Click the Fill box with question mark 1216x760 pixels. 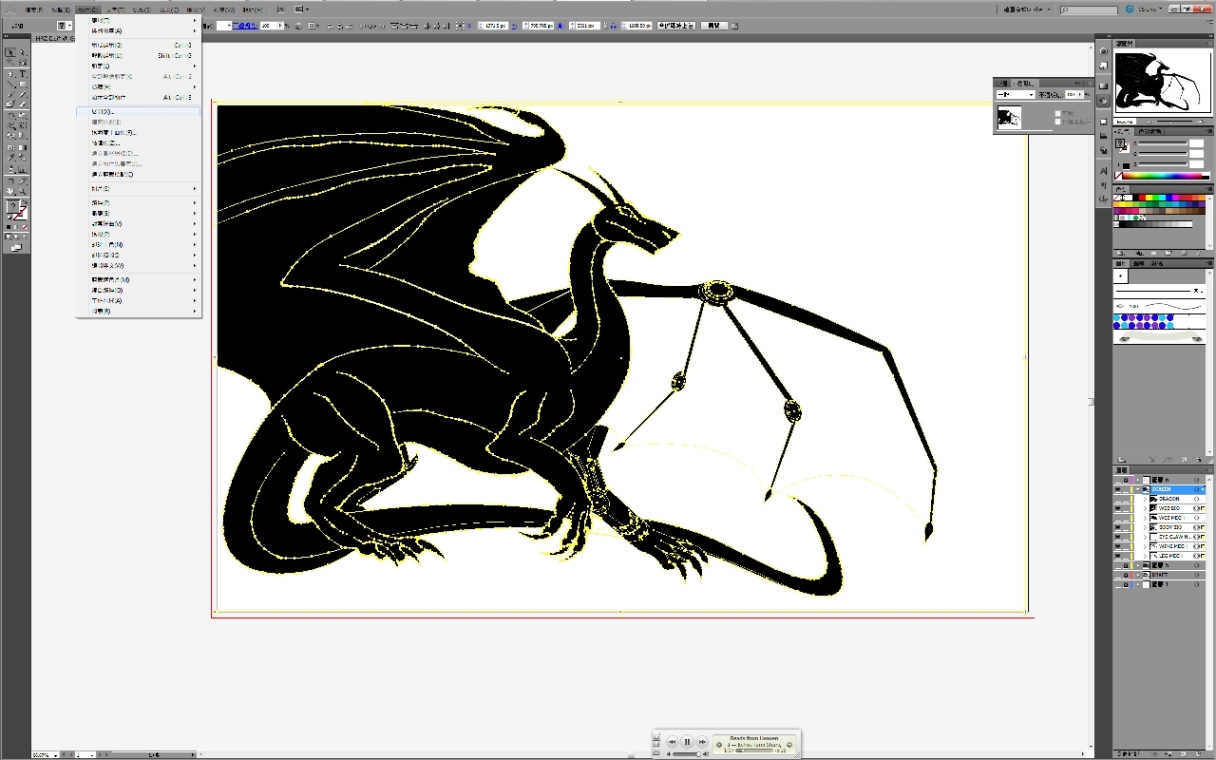click(13, 205)
